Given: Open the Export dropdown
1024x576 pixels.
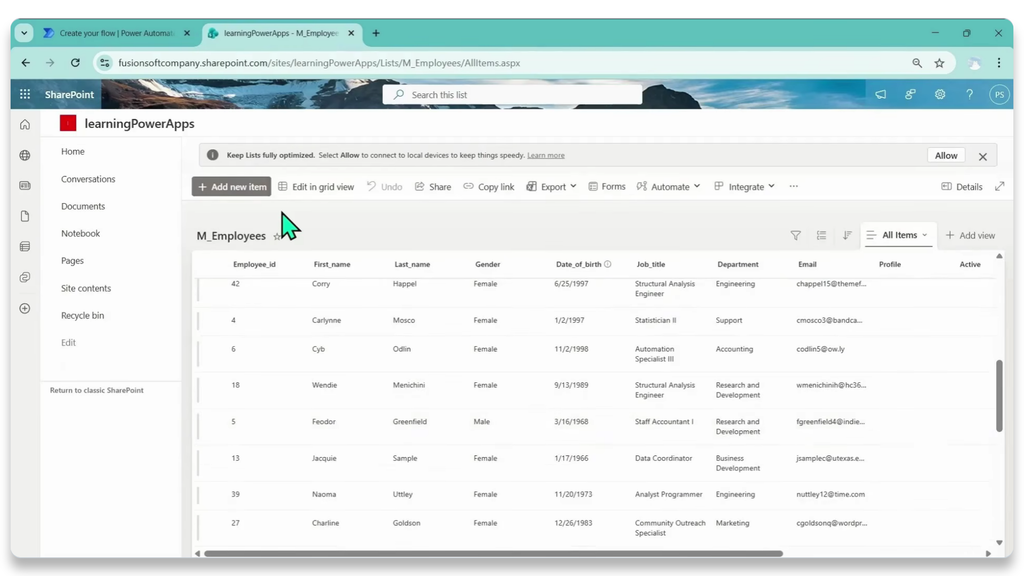Looking at the screenshot, I should (552, 186).
